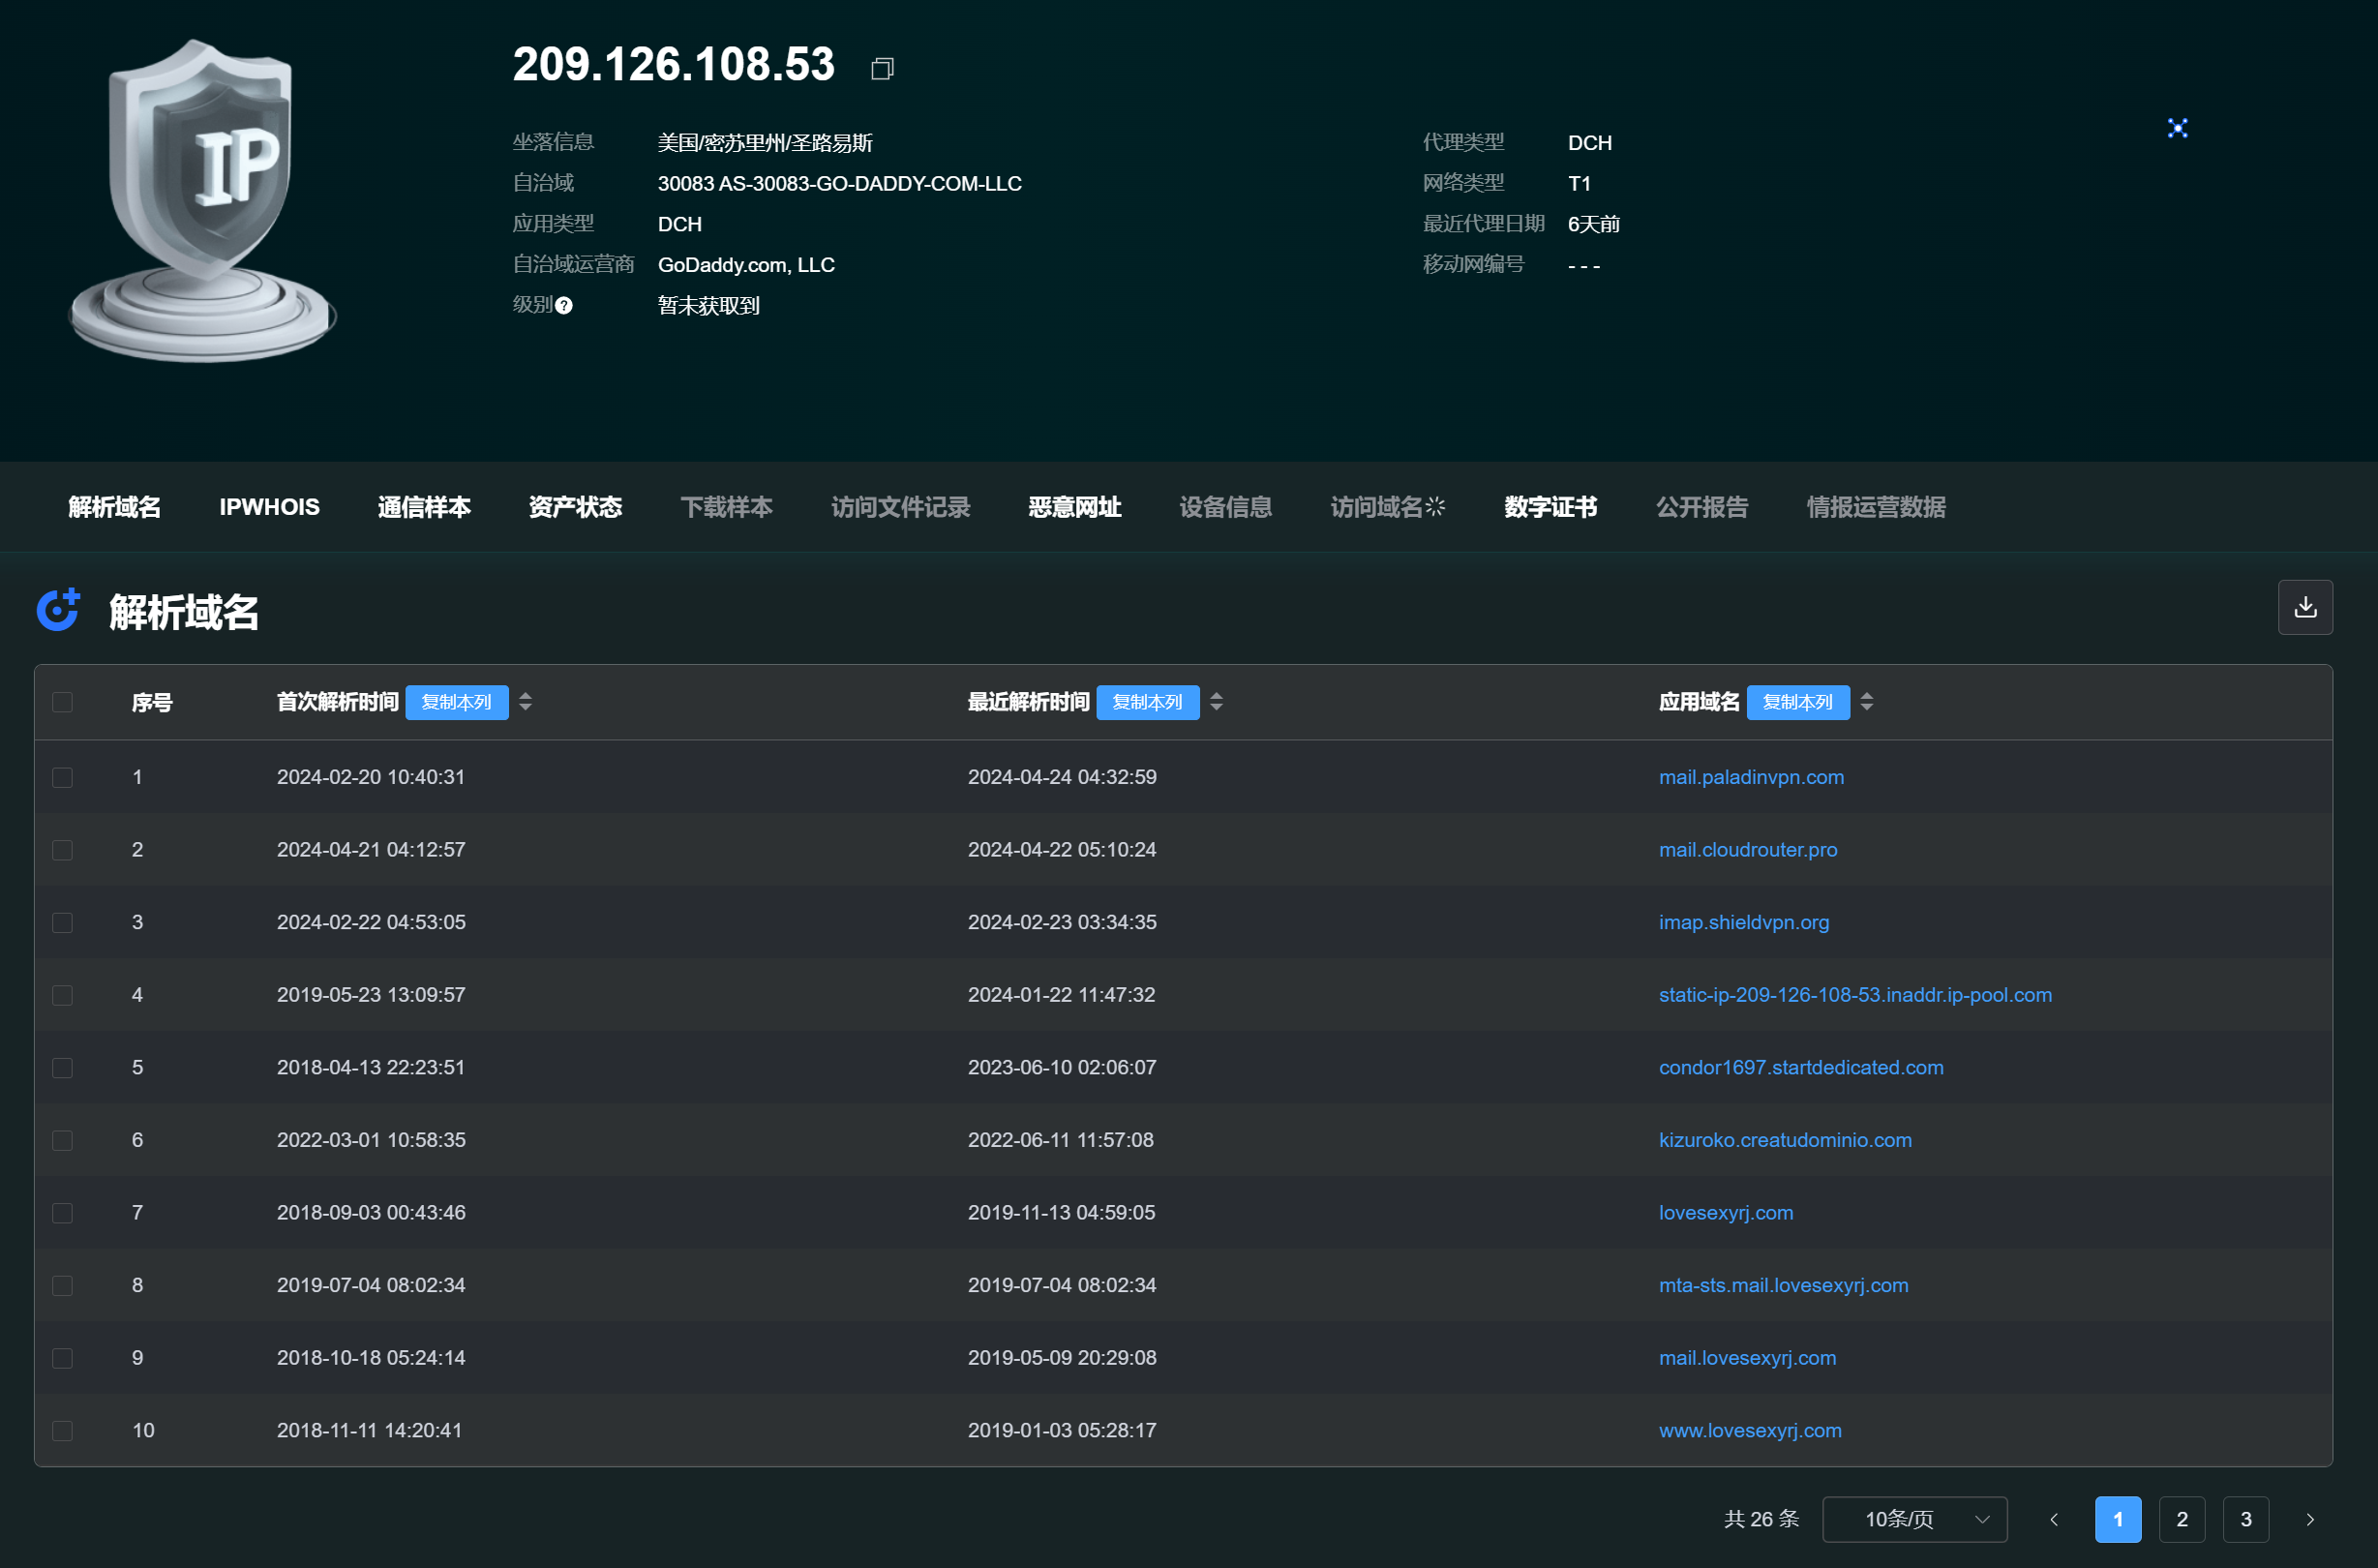
Task: Copy the IP address 209.126.108.53
Action: tap(882, 68)
